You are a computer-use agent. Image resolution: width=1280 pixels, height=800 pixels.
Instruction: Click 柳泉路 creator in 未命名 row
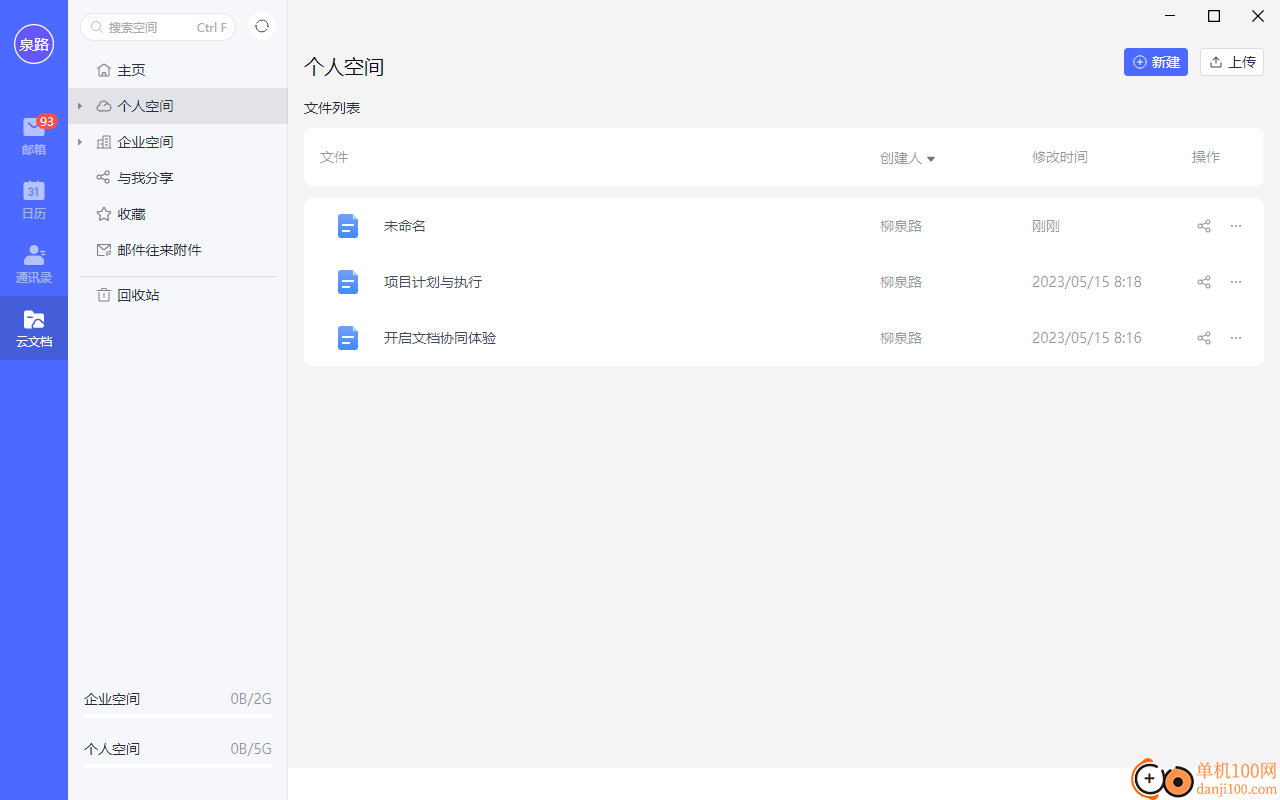pos(901,226)
